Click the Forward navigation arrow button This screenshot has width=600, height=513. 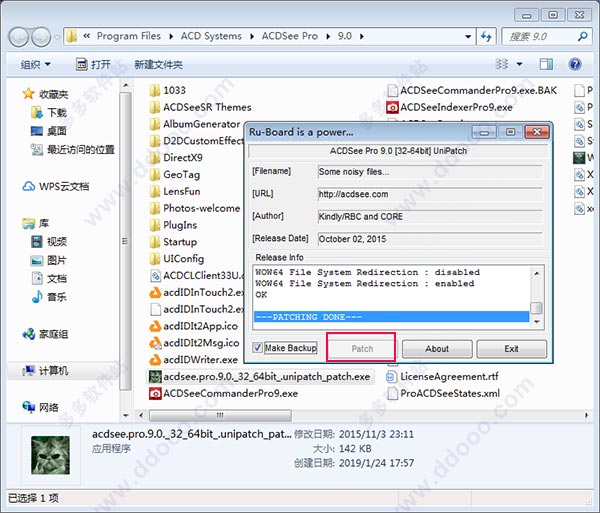coord(41,37)
